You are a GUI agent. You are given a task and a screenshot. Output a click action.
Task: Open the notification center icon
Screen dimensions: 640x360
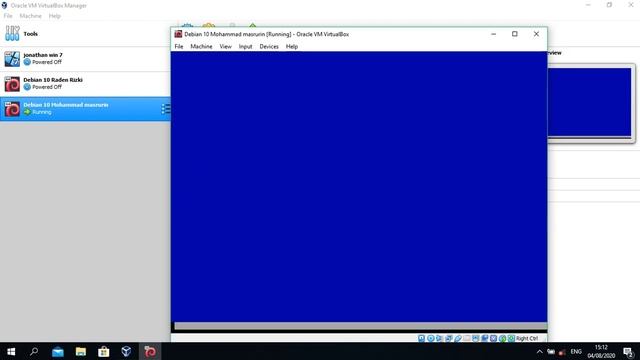coord(629,352)
